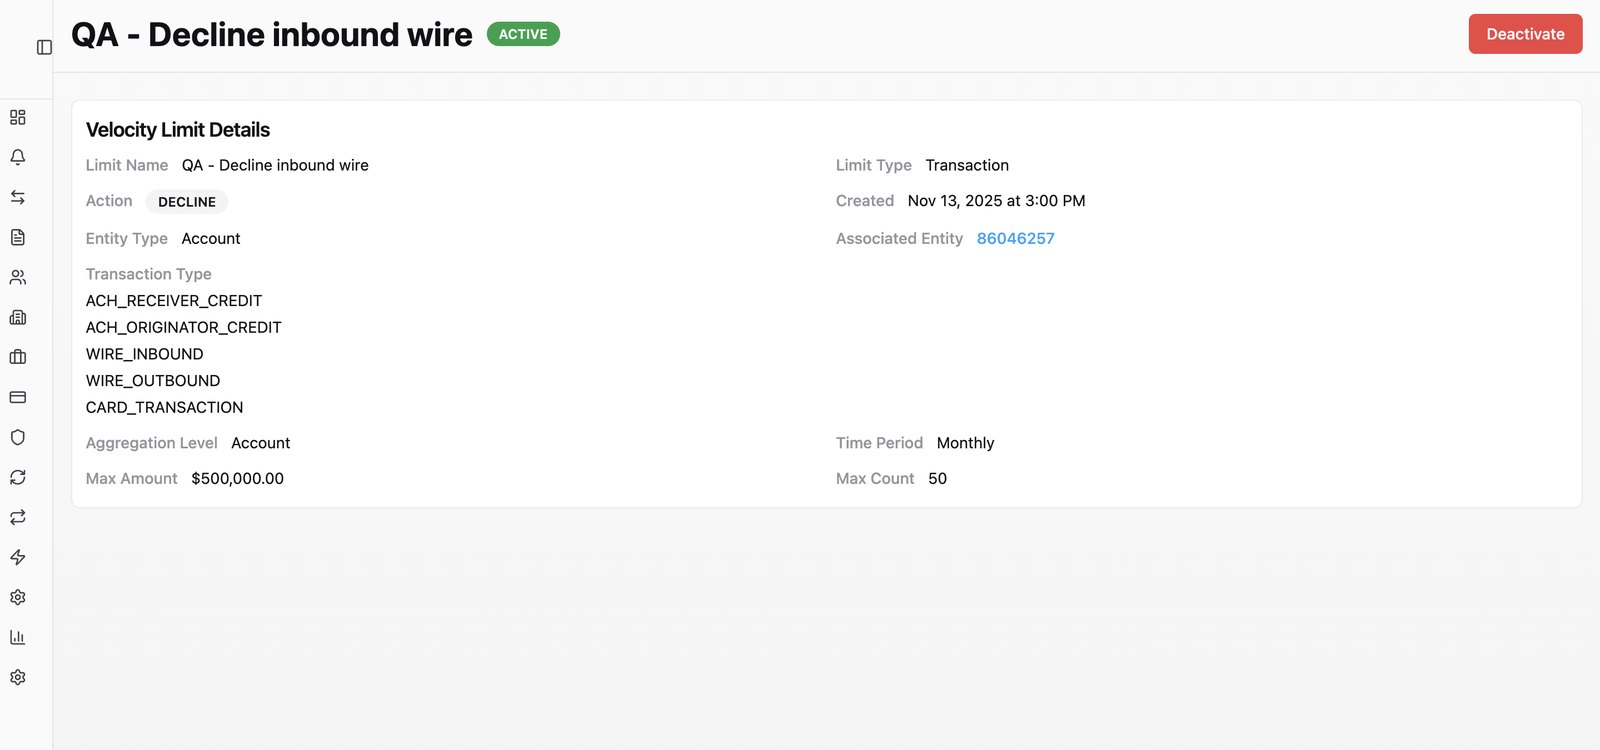Collapse the sidebar using the panel toggle icon
The height and width of the screenshot is (750, 1600).
[x=44, y=47]
